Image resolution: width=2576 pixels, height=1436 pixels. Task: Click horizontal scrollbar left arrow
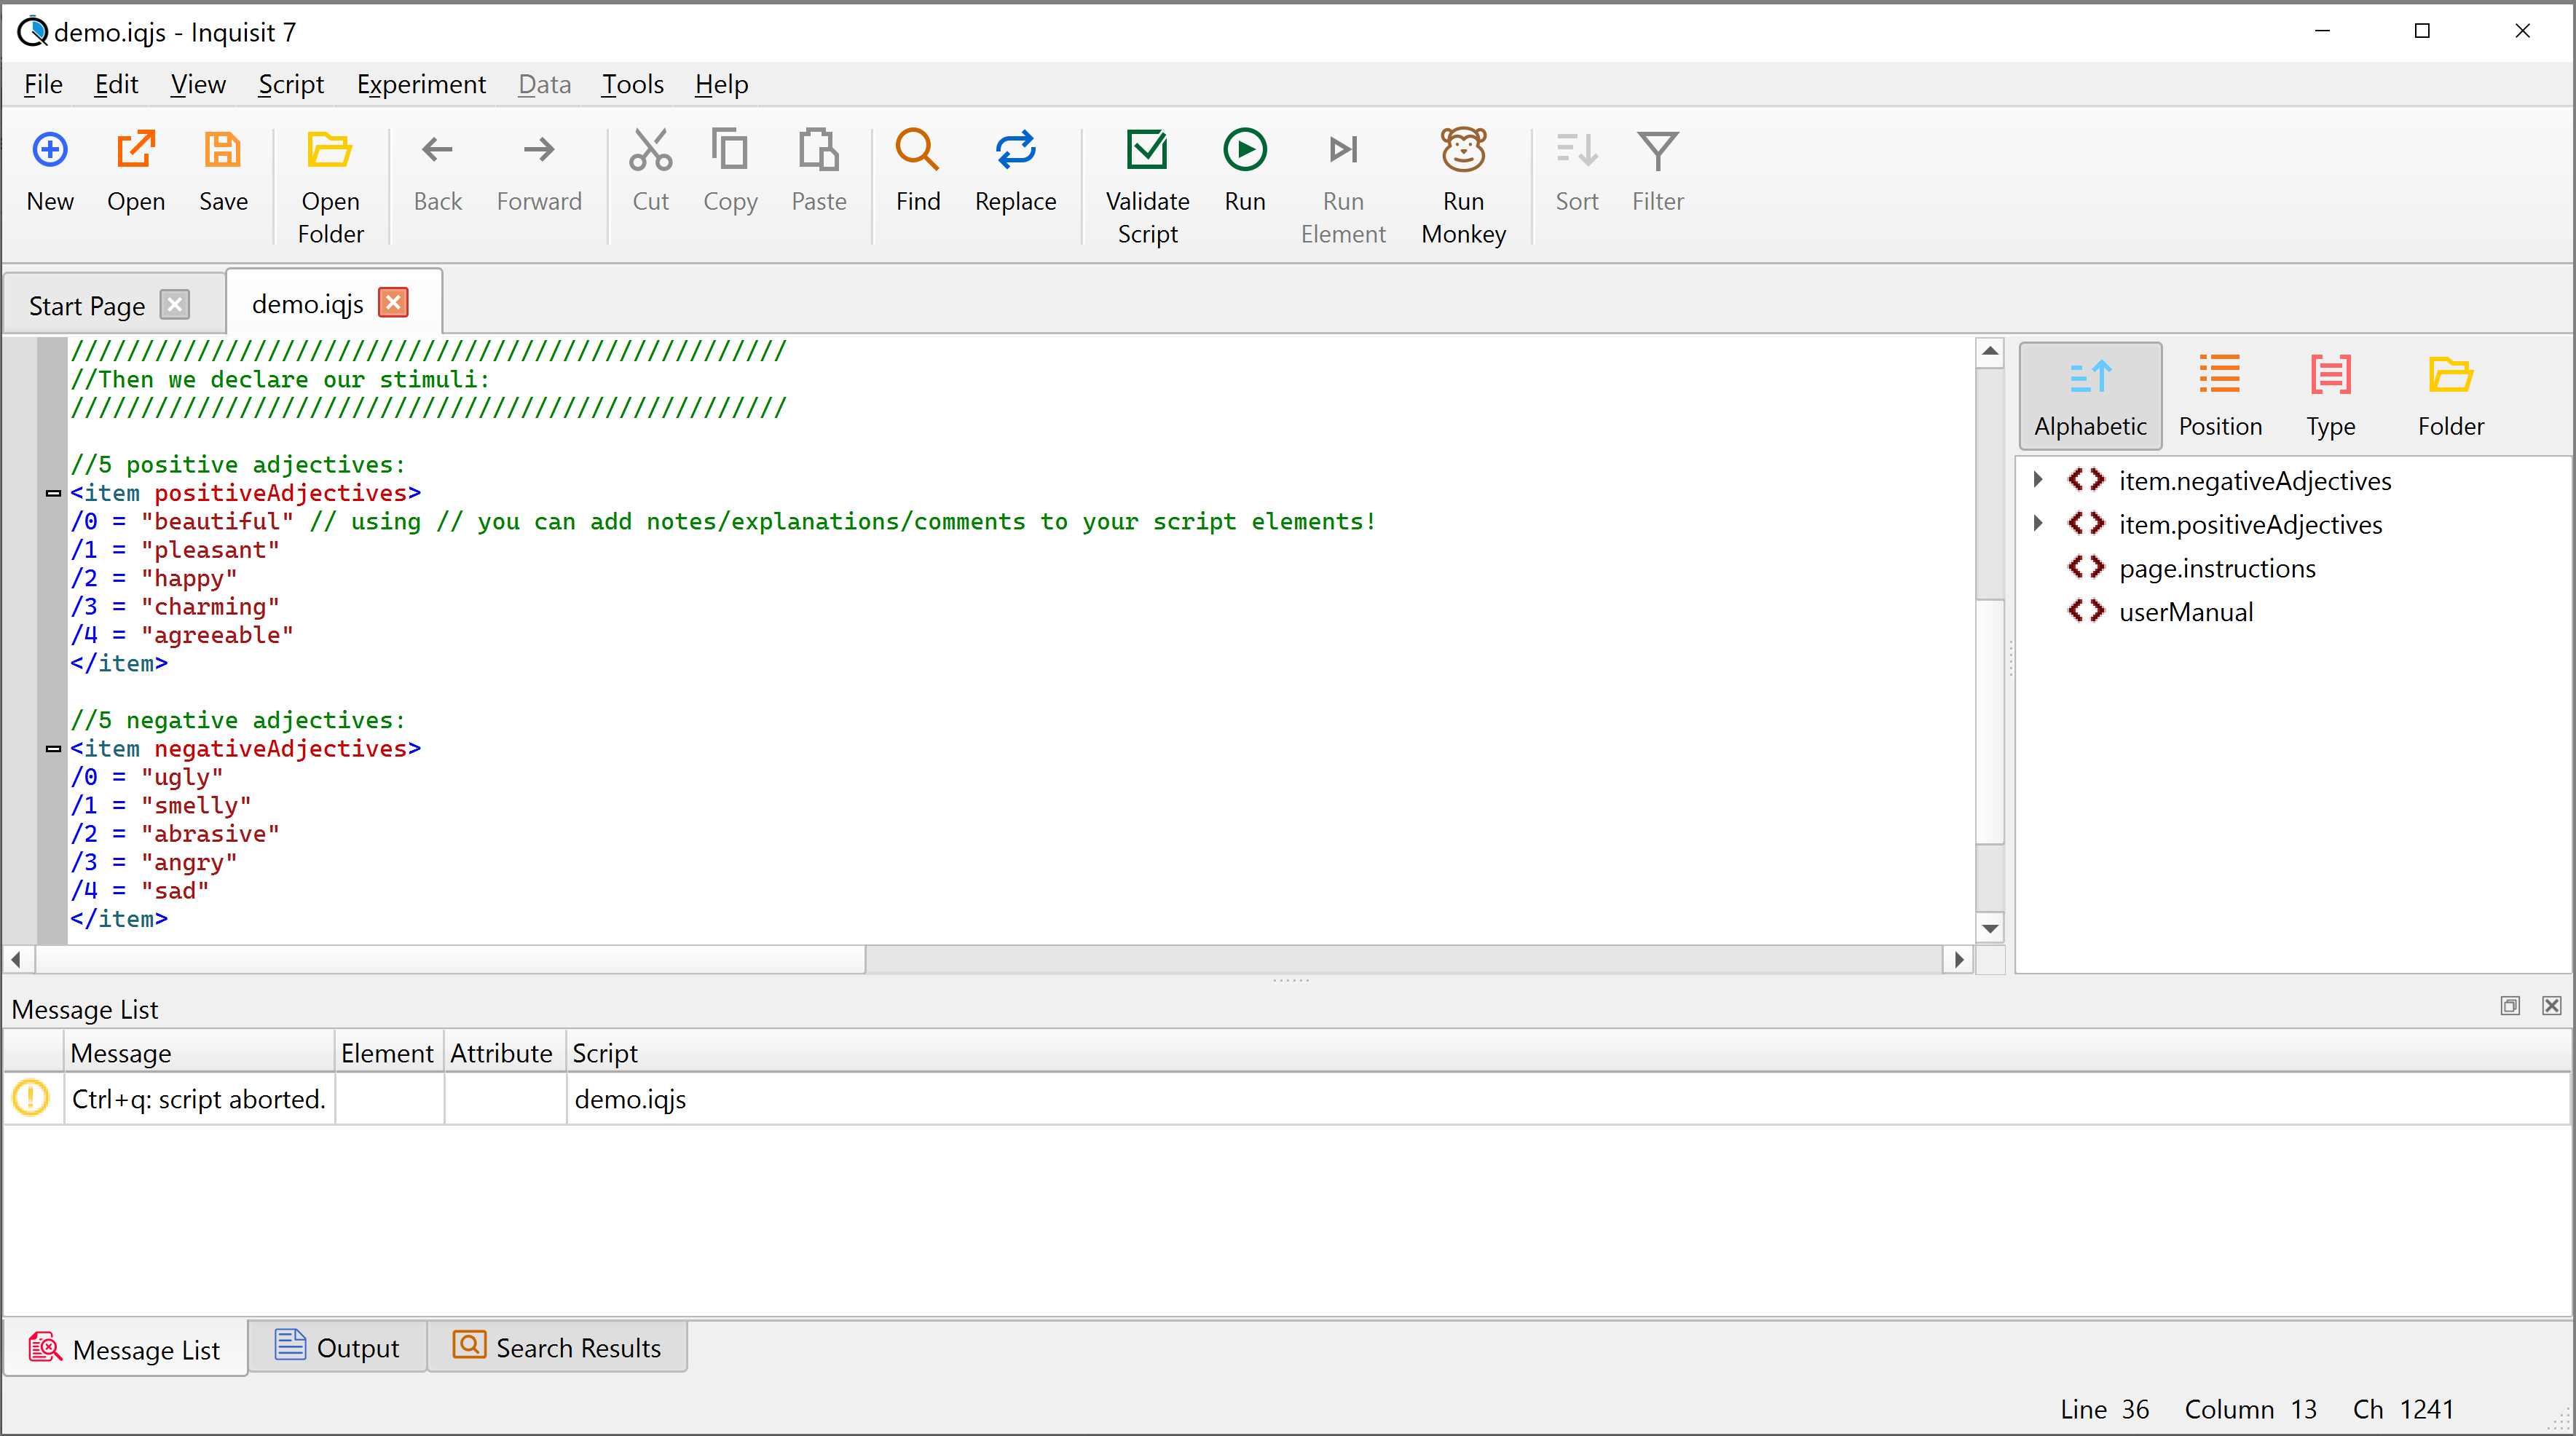[16, 959]
